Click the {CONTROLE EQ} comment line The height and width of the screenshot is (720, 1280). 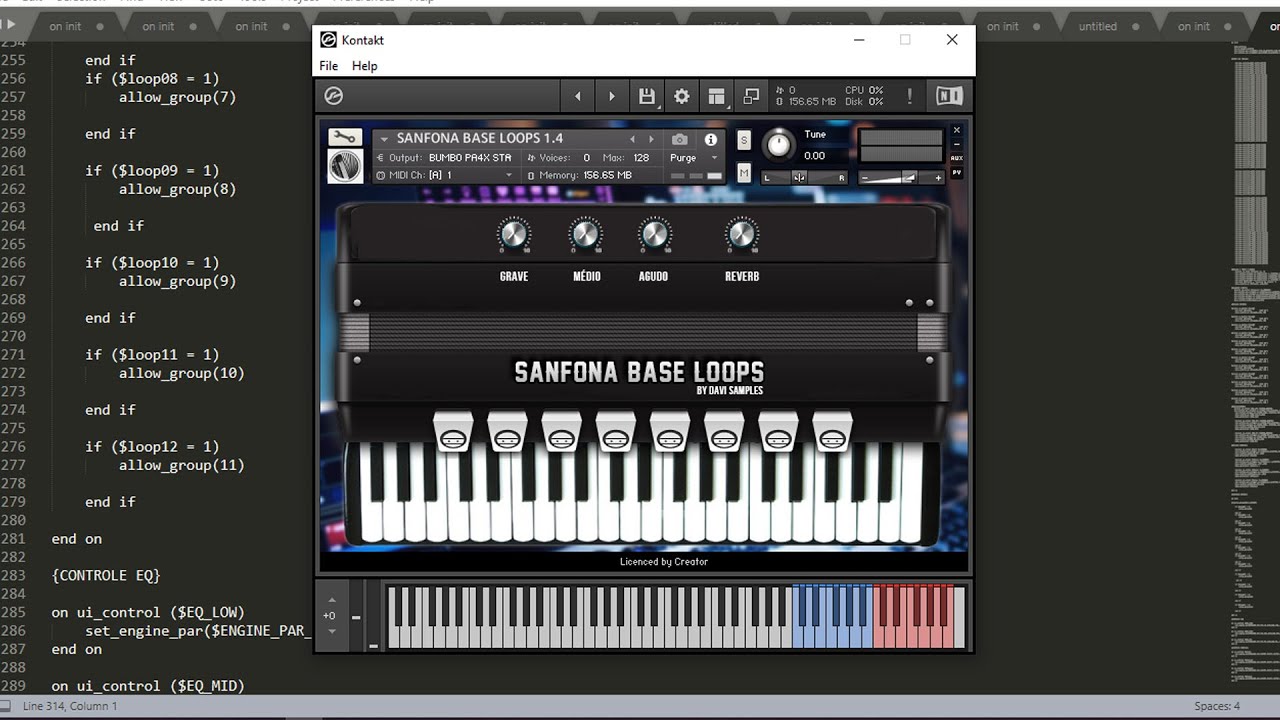tap(106, 576)
